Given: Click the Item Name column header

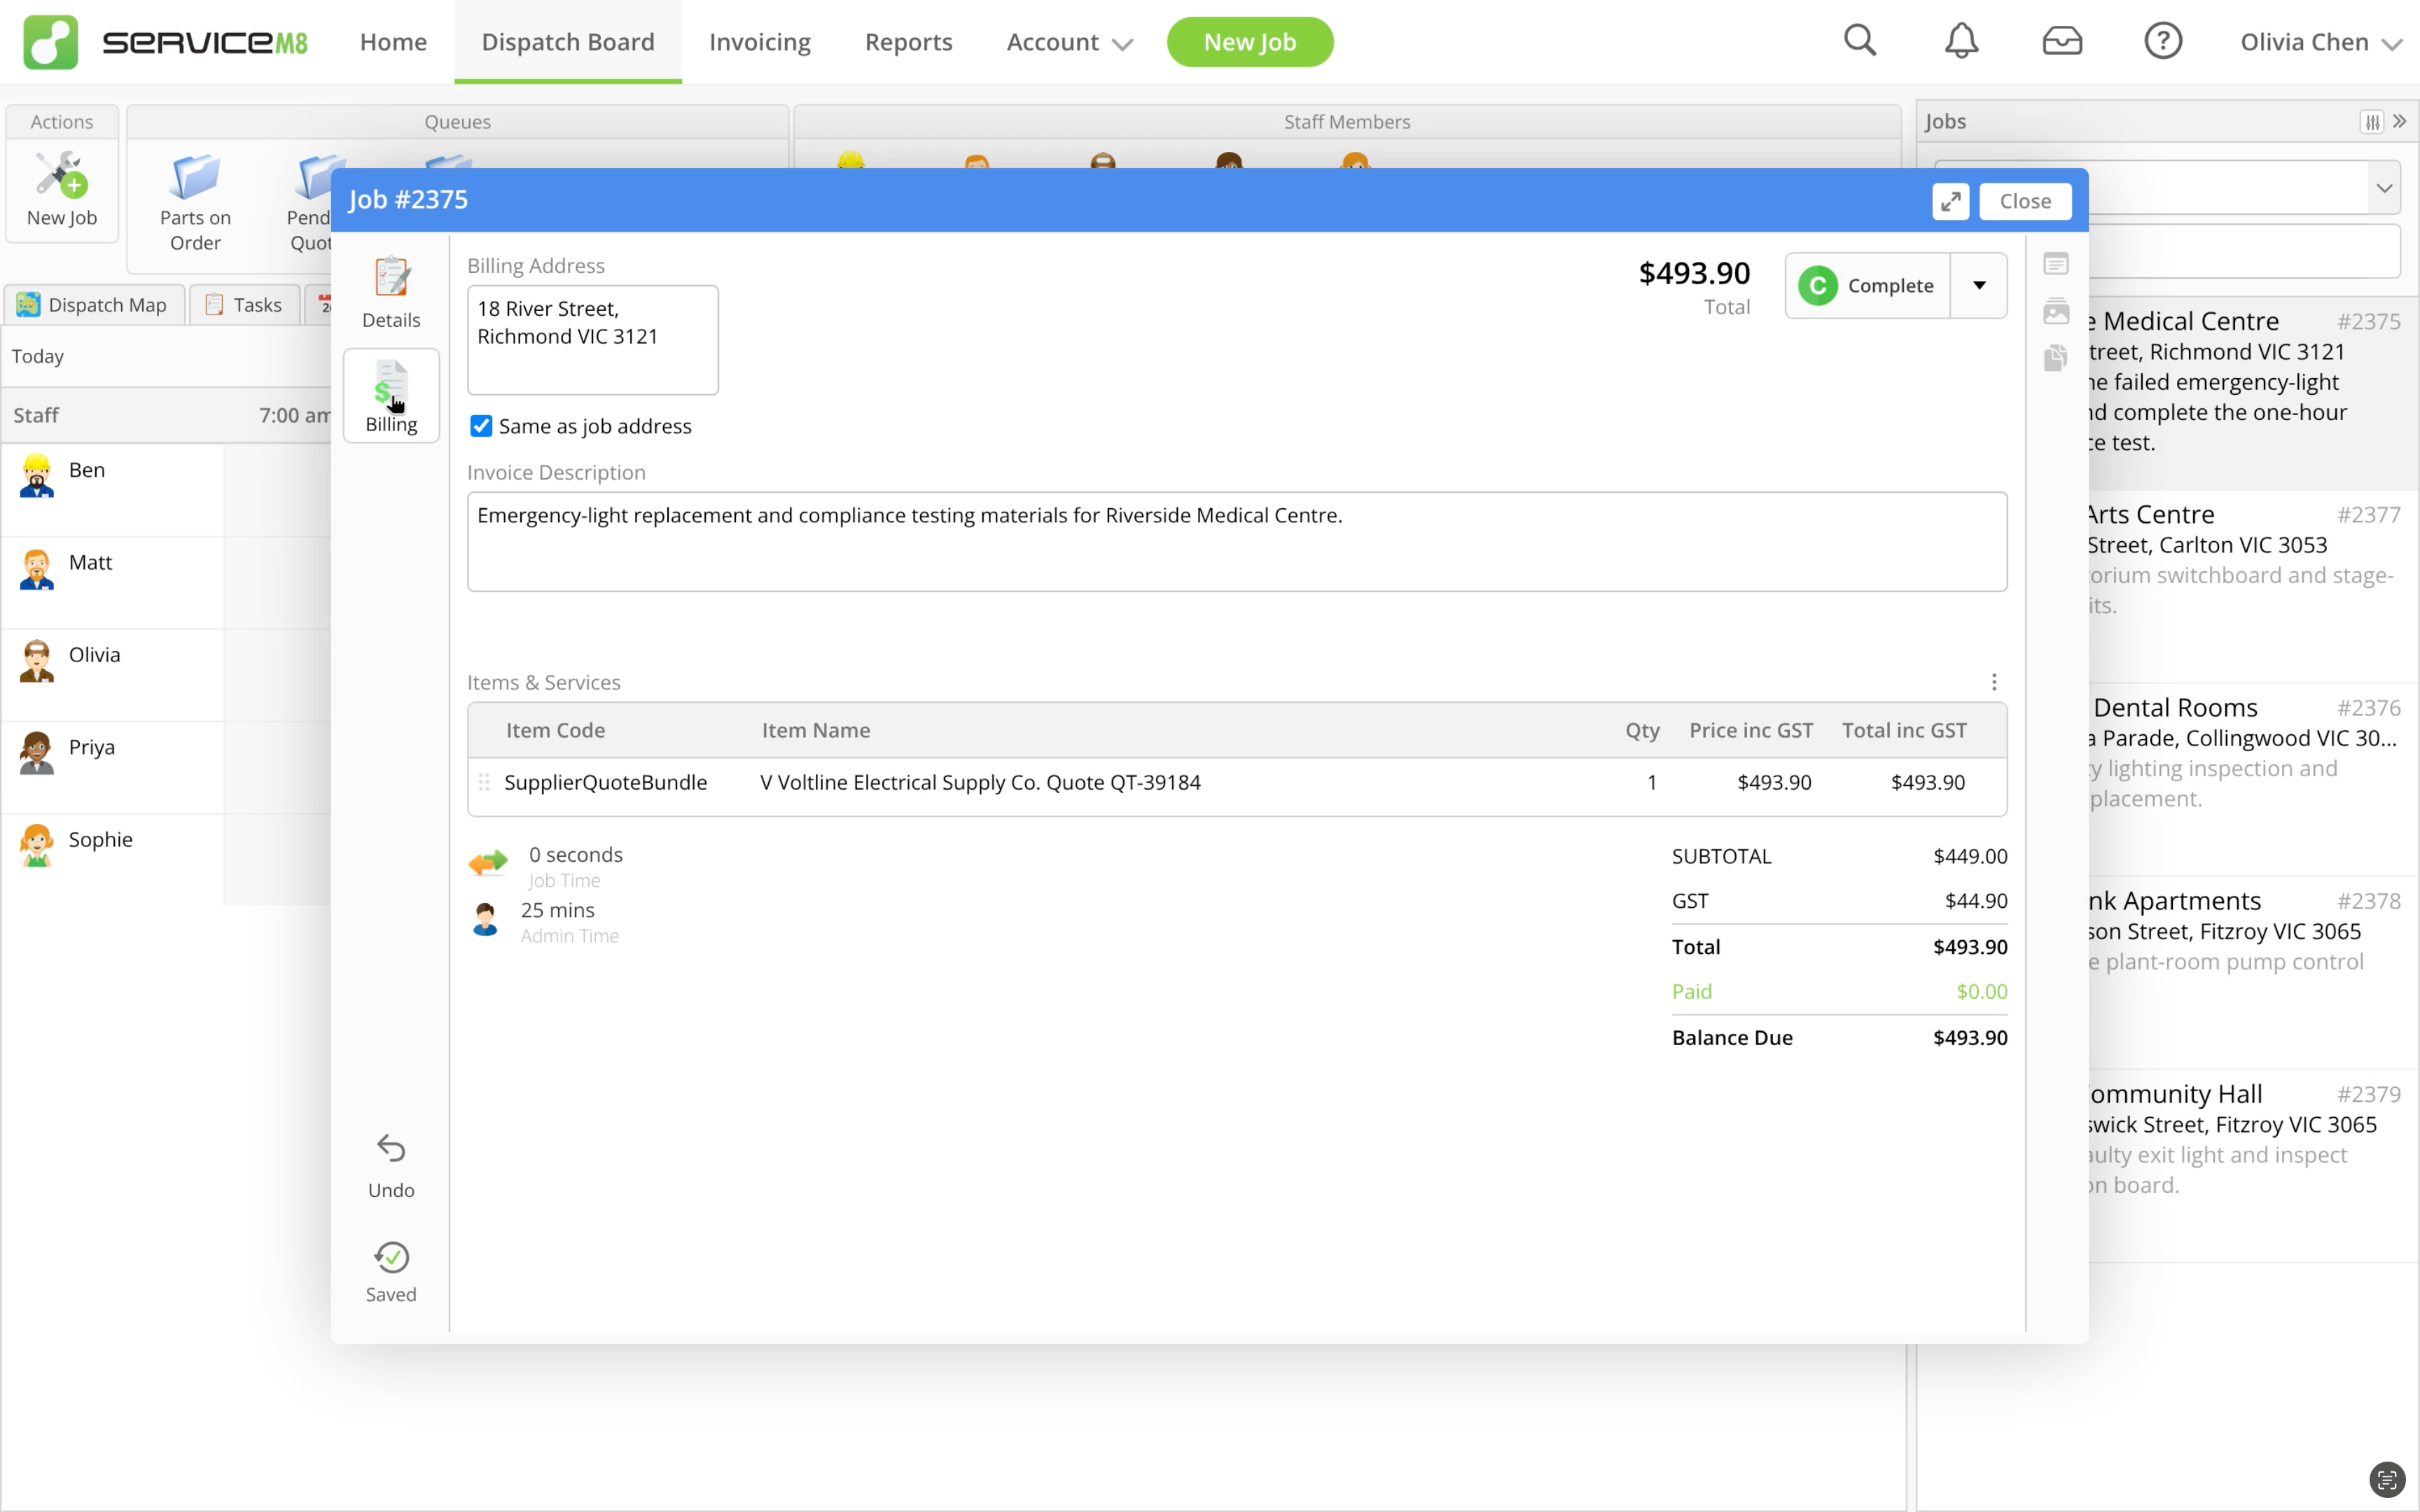Looking at the screenshot, I should (x=816, y=730).
